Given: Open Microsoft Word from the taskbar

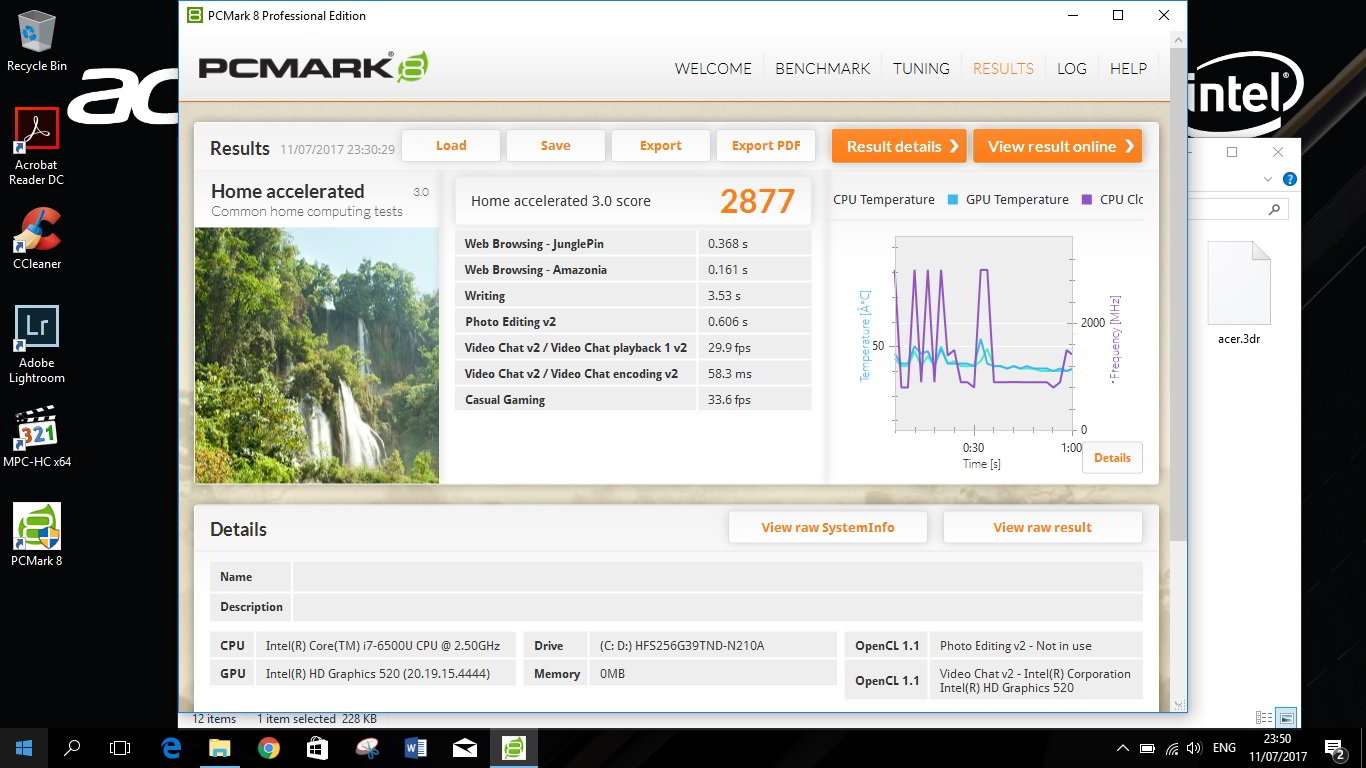Looking at the screenshot, I should (x=416, y=747).
